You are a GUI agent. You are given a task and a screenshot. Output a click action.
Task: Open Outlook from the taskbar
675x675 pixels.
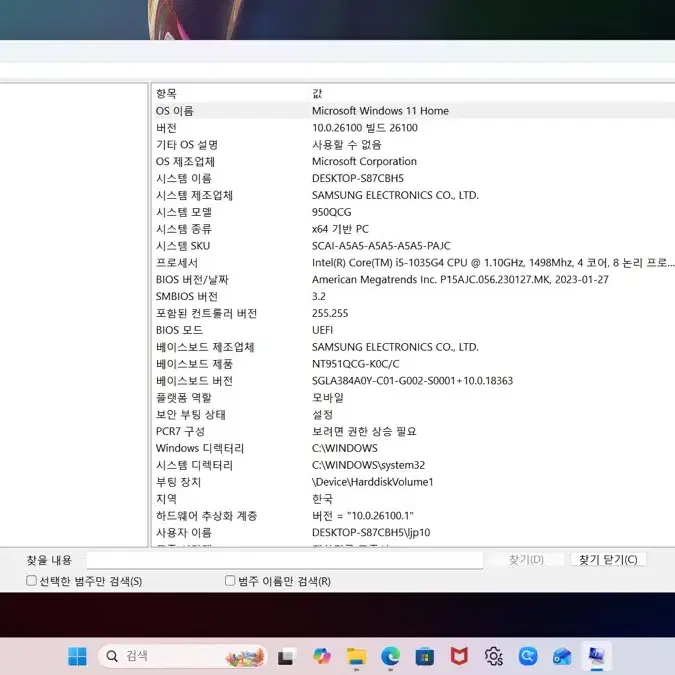point(562,656)
